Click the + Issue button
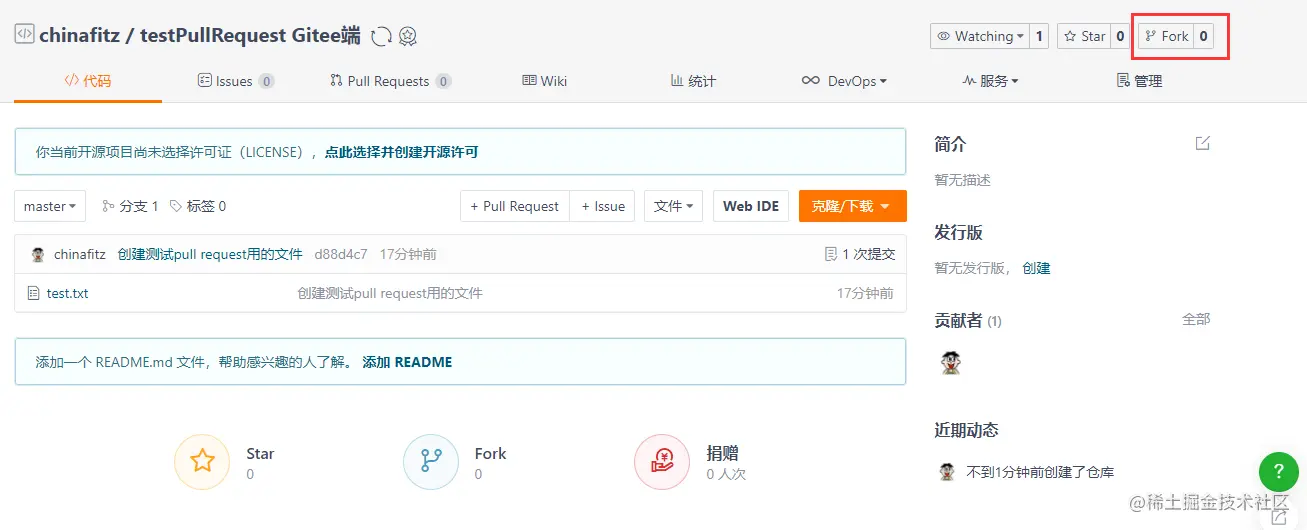This screenshot has height=530, width=1307. tap(603, 206)
